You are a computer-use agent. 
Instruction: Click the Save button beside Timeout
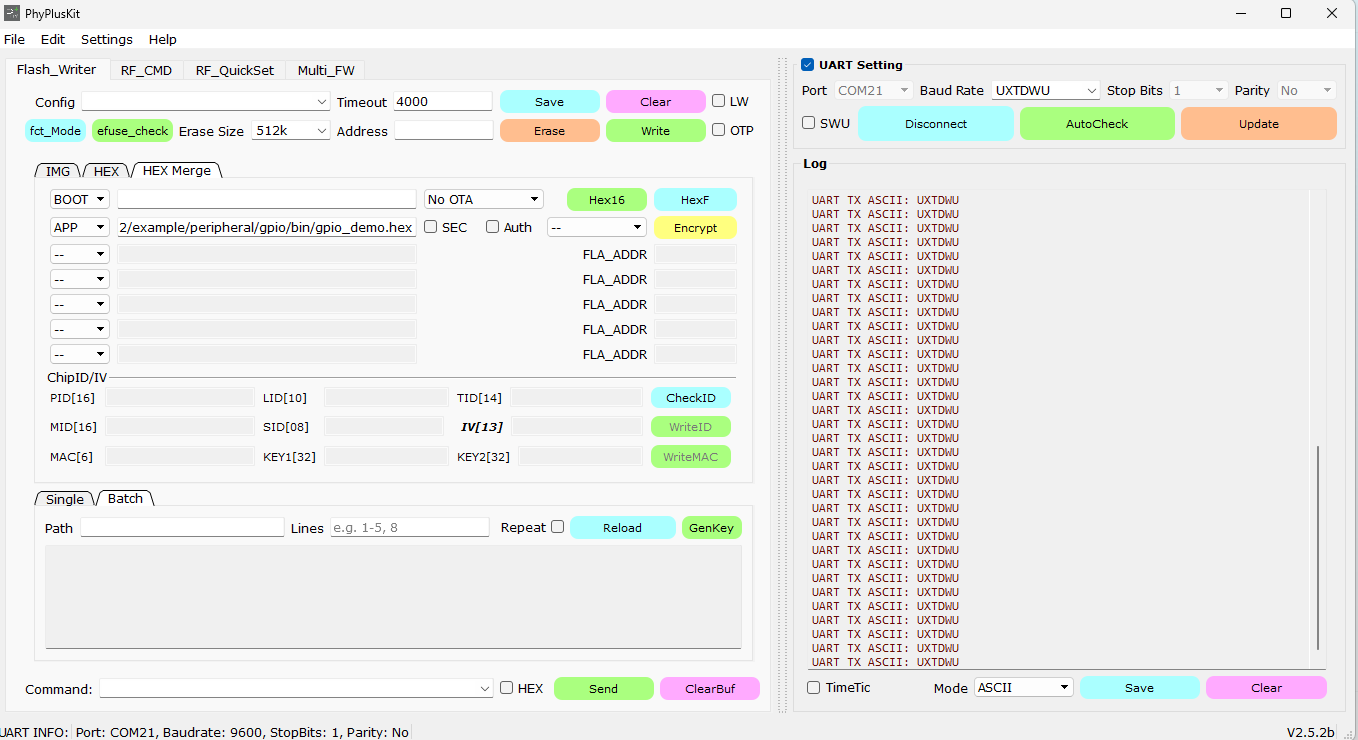coord(550,102)
